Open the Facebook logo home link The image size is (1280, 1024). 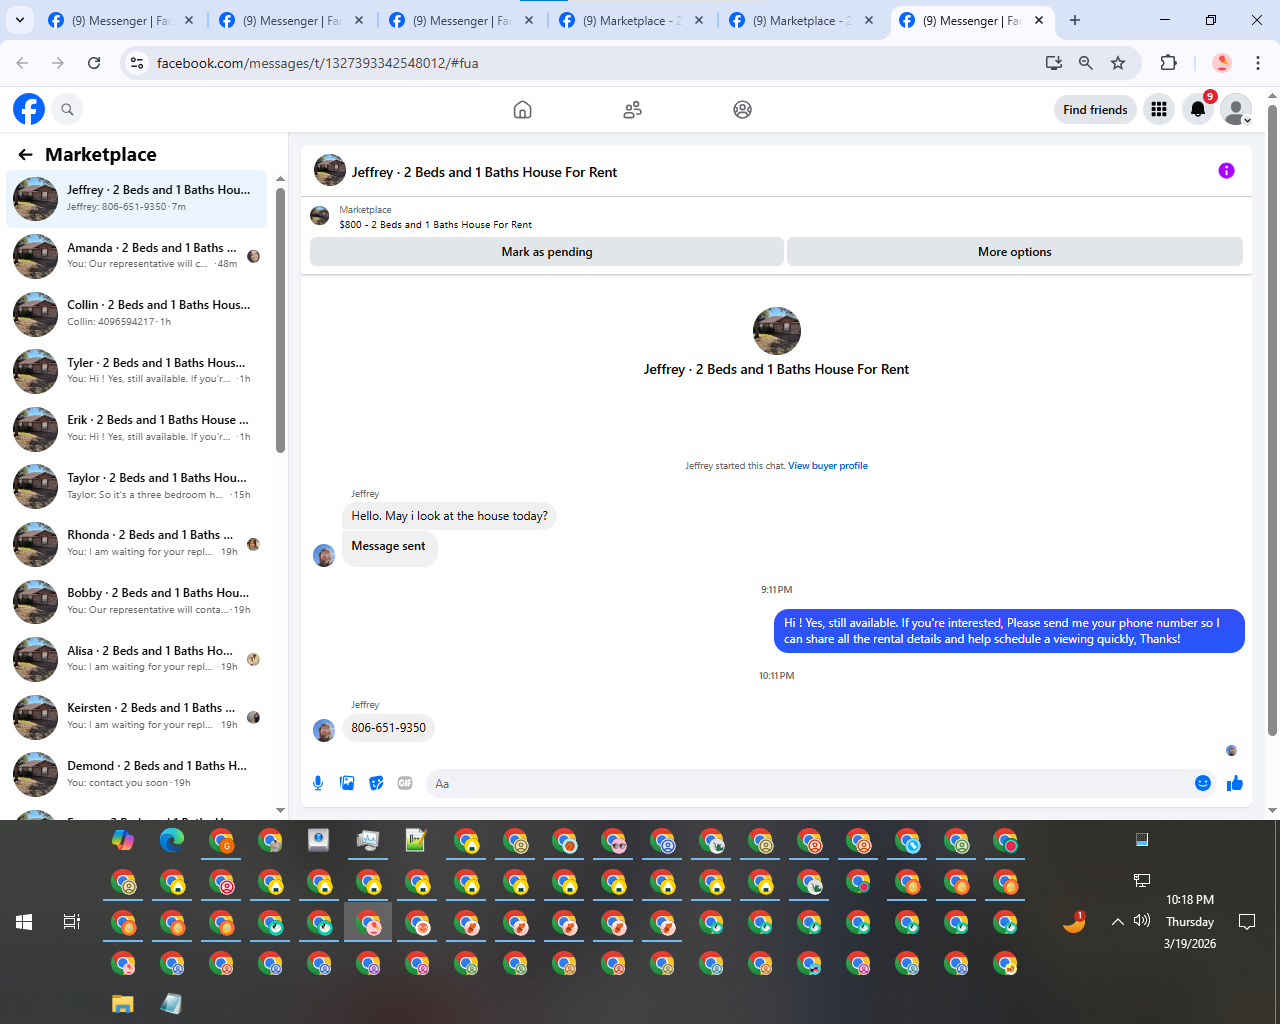click(29, 109)
